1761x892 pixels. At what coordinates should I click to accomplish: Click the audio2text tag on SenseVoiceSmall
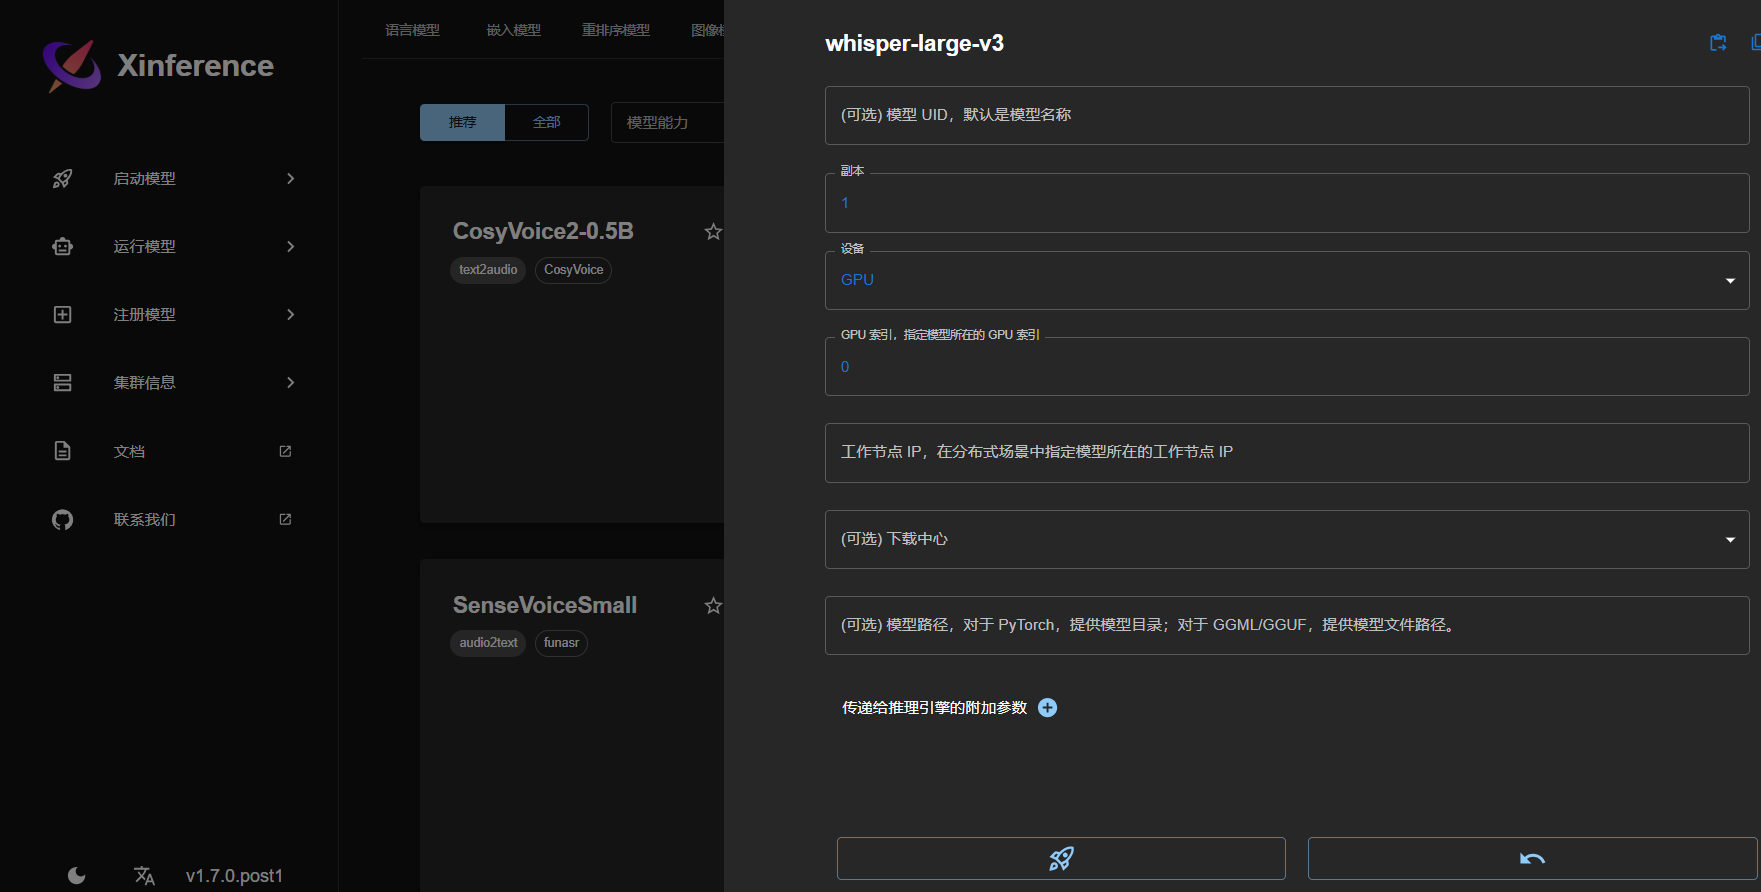click(x=488, y=643)
